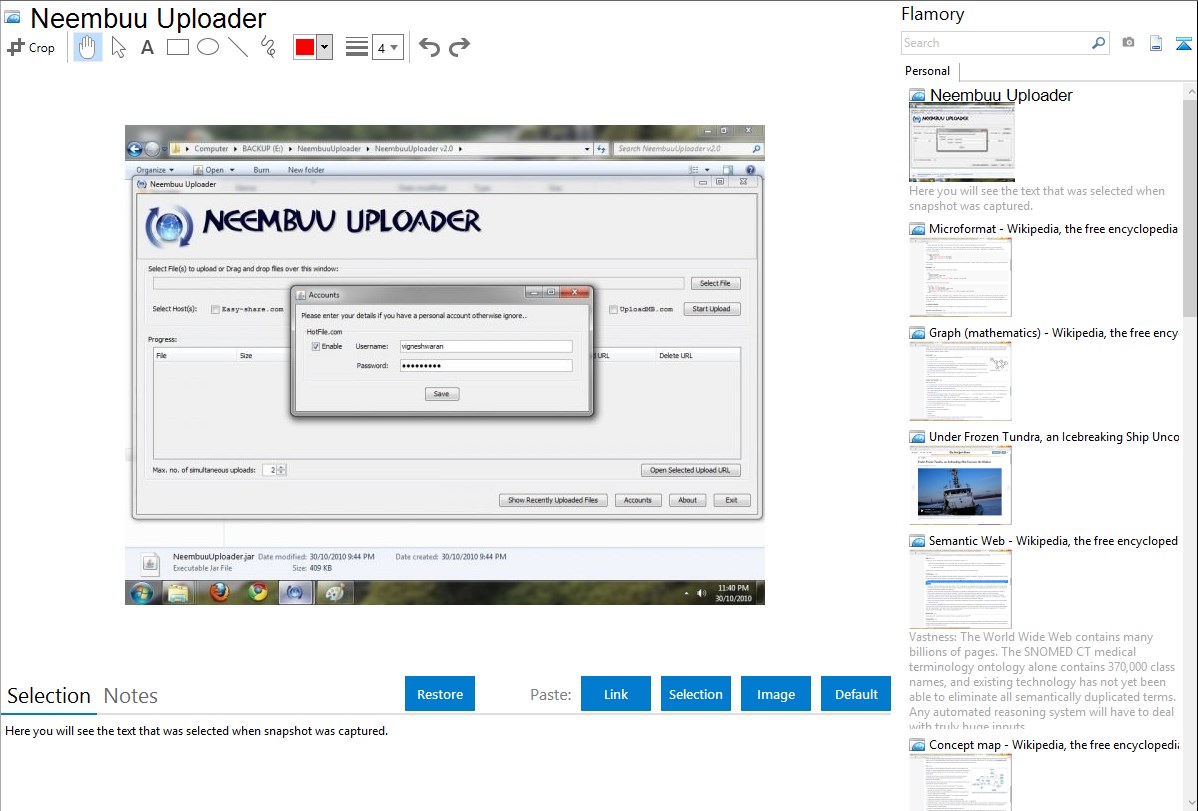Click into the Flamory Search field
This screenshot has width=1198, height=811.
tap(996, 43)
